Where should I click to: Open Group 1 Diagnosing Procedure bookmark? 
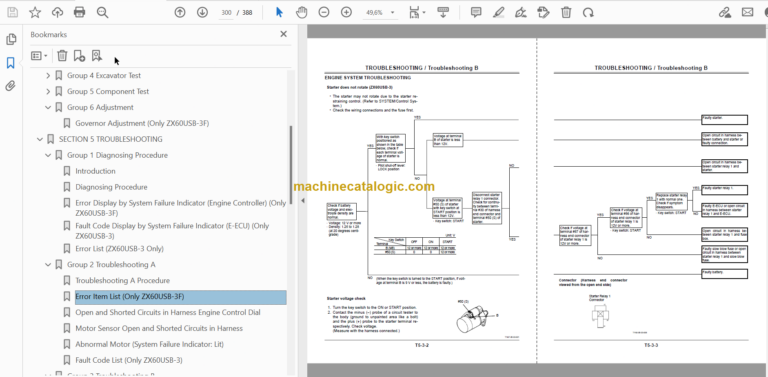click(x=117, y=155)
